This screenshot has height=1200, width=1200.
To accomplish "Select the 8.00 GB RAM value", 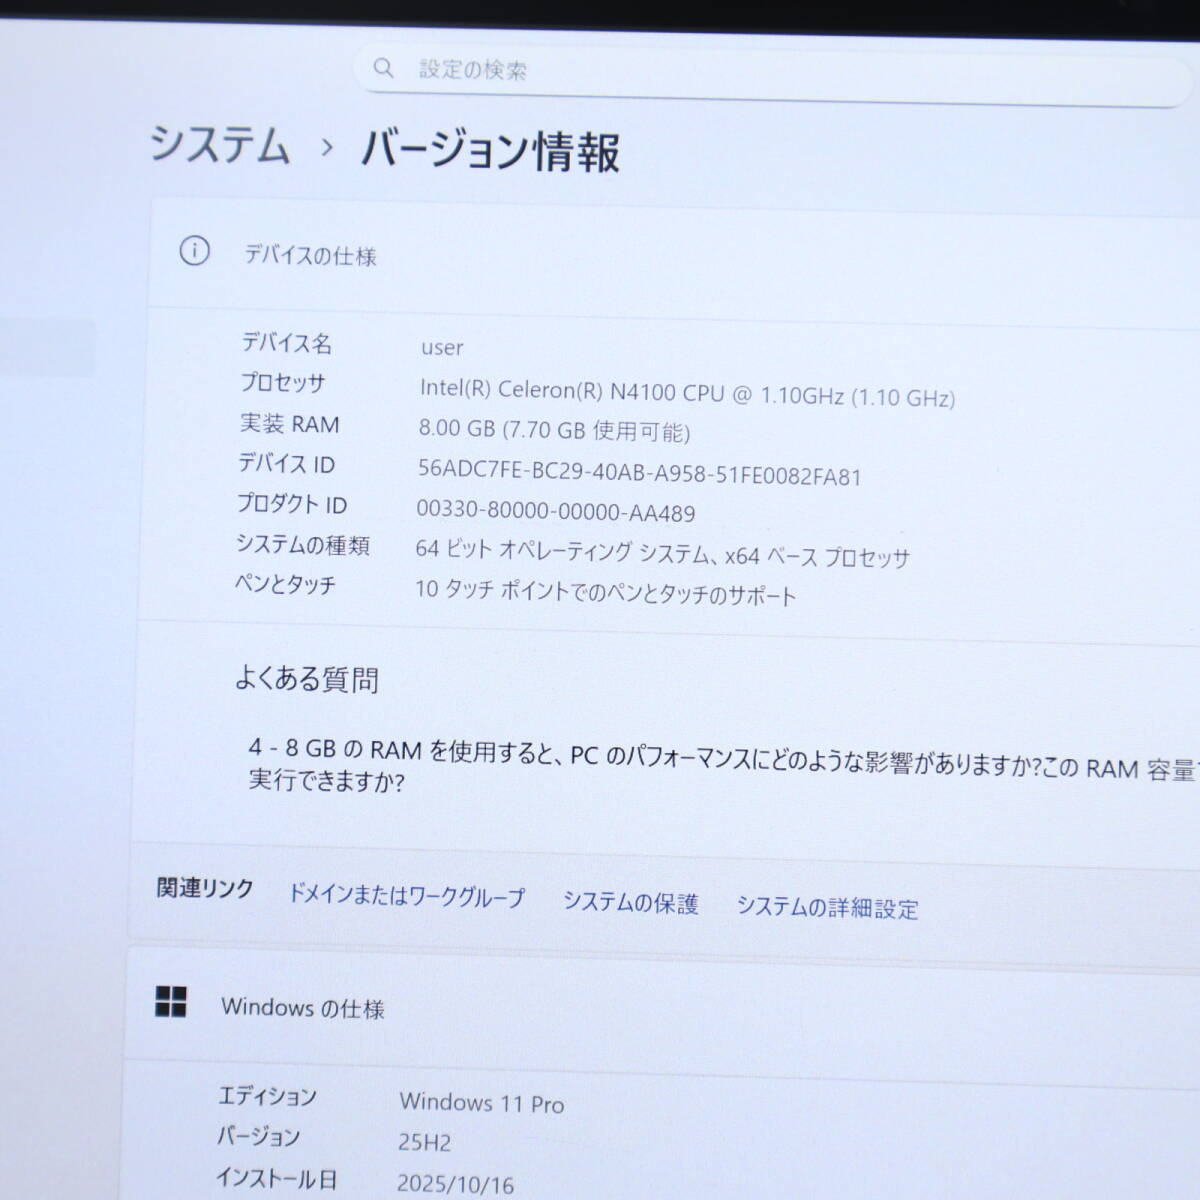I will point(554,430).
